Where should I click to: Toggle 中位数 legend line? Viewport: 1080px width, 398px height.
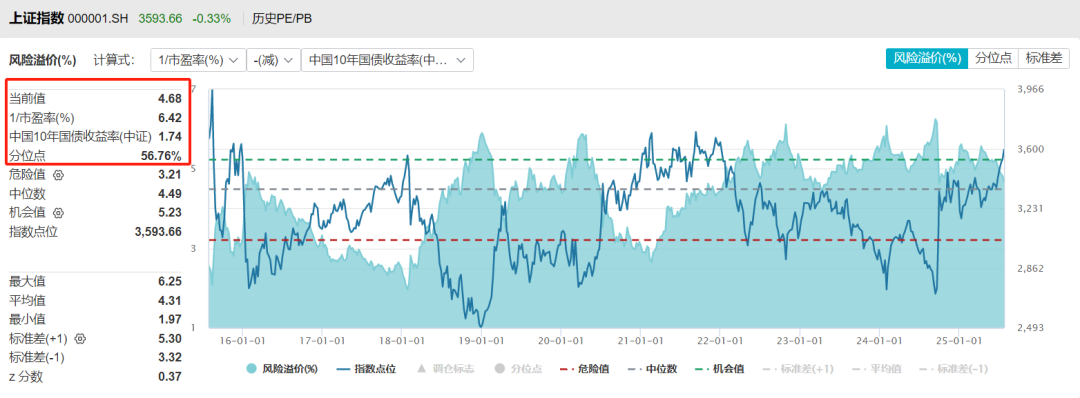[x=652, y=368]
